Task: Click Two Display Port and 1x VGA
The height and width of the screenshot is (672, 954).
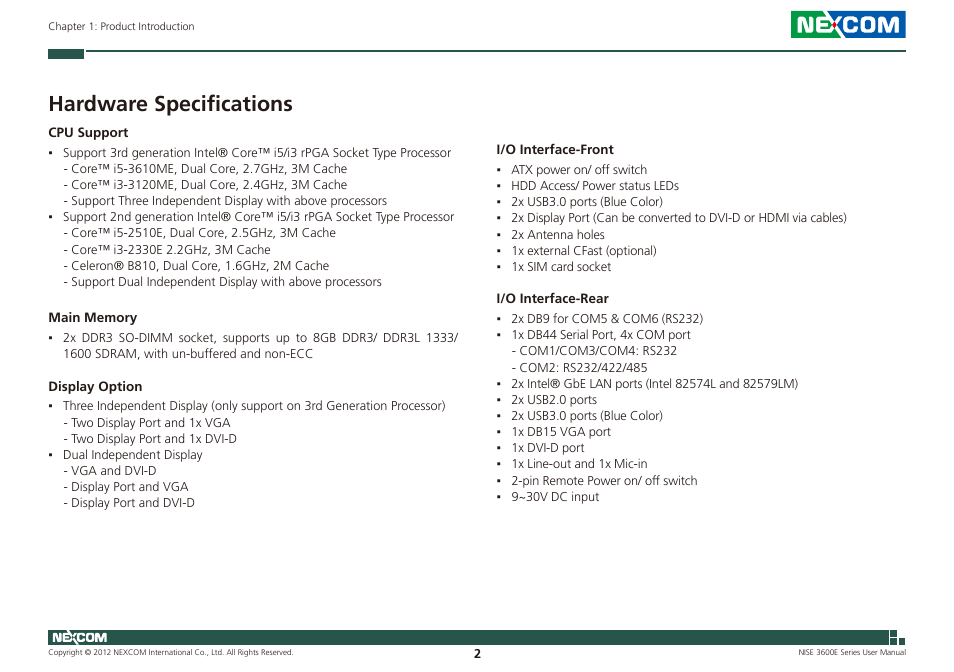Action: click(147, 423)
